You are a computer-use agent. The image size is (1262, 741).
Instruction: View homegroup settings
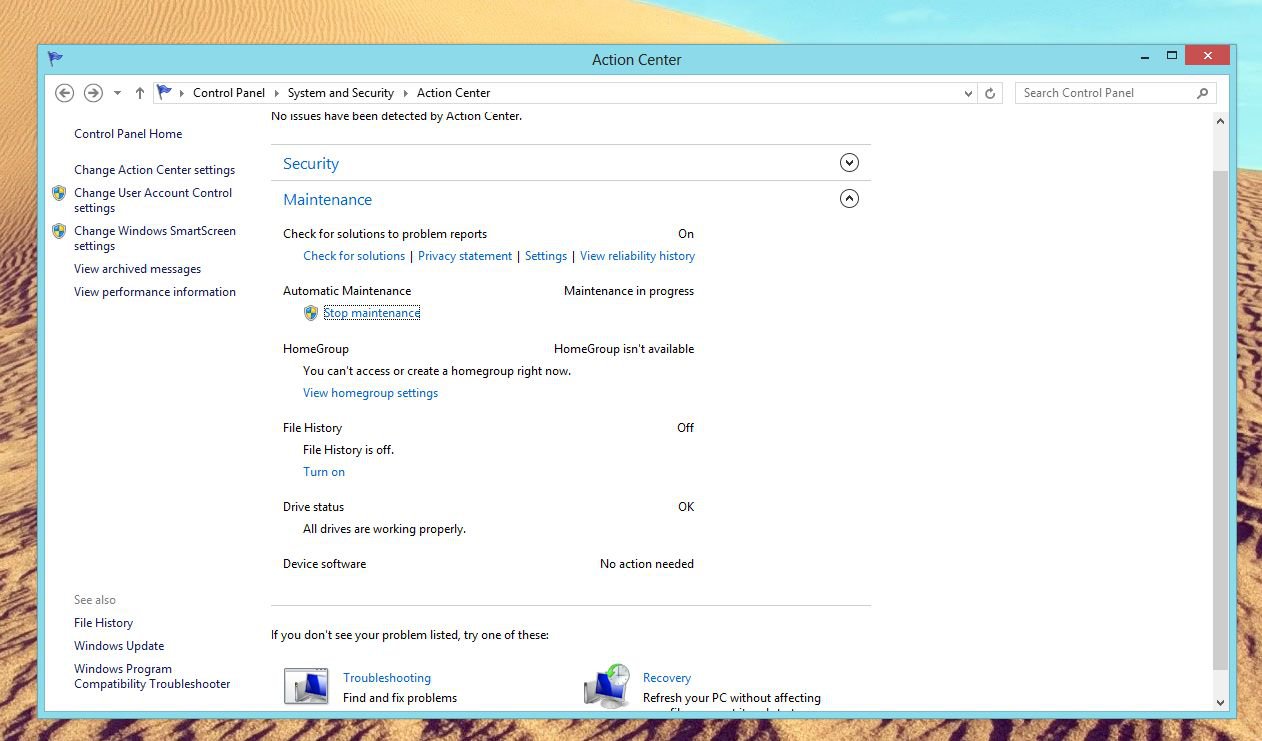[370, 393]
